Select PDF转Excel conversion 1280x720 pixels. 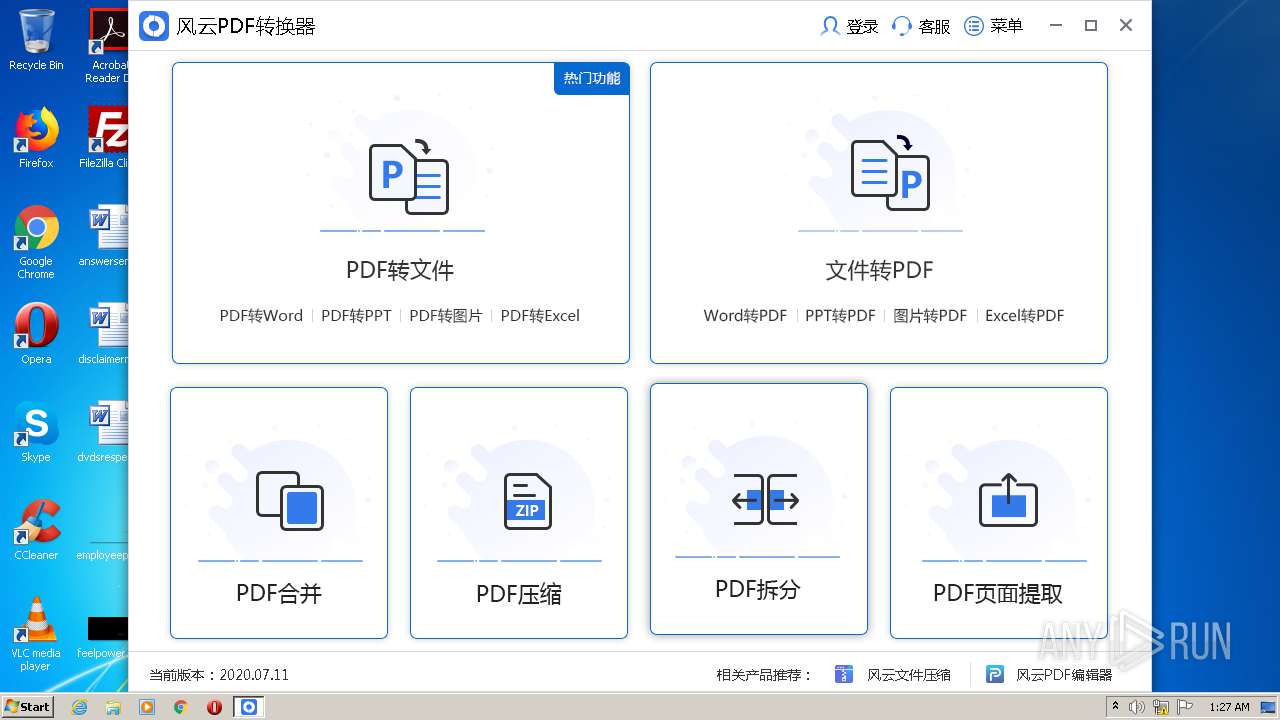point(540,315)
